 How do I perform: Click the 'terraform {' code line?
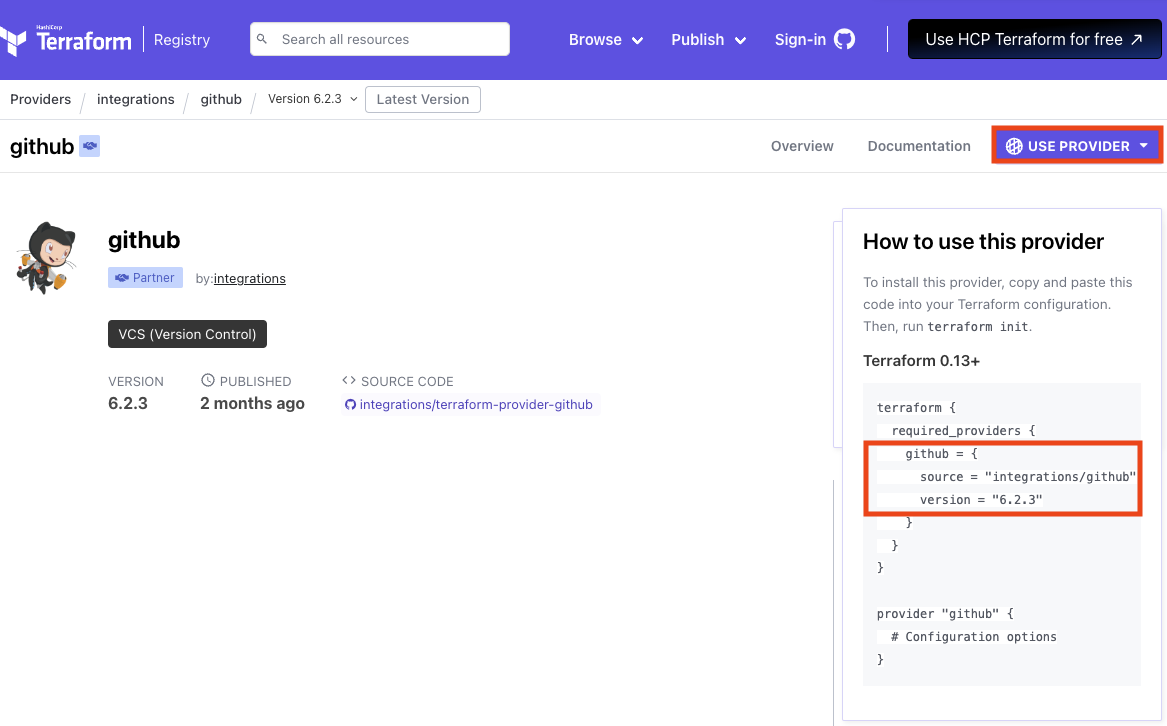[x=916, y=407]
